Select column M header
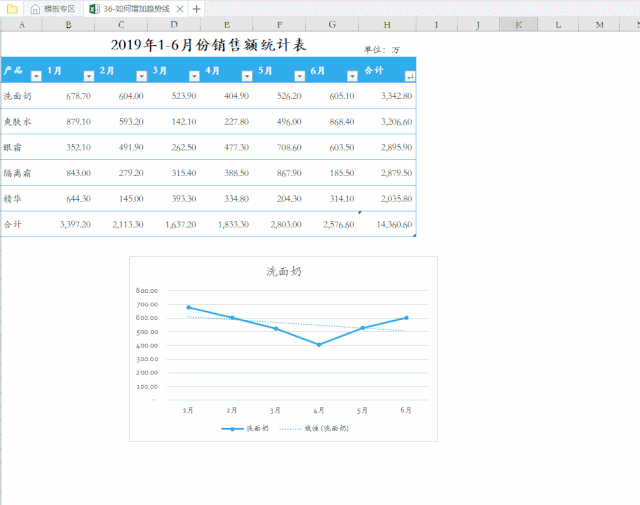Image resolution: width=640 pixels, height=505 pixels. [599, 25]
